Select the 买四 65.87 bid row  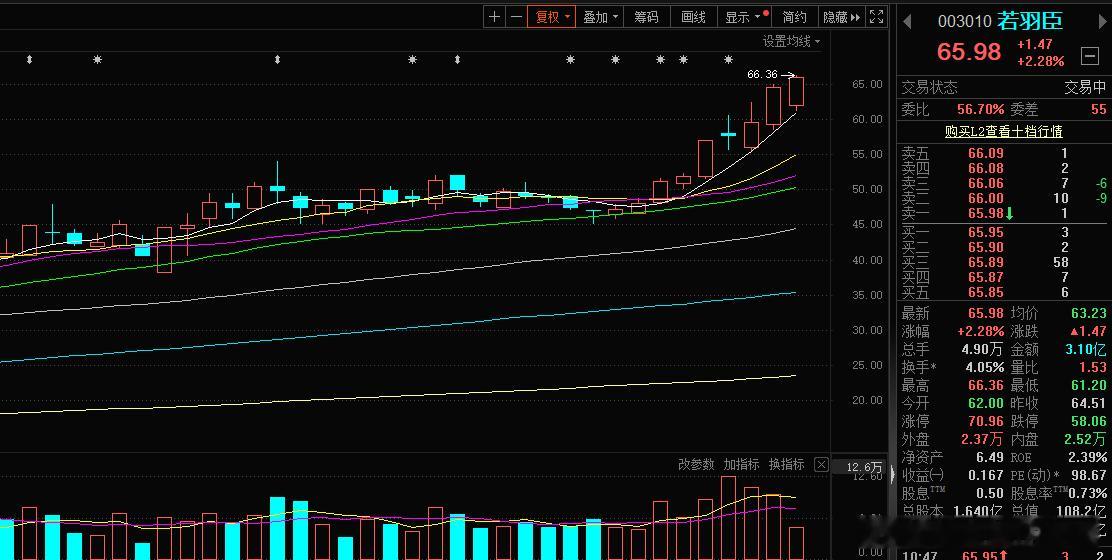(x=1003, y=277)
